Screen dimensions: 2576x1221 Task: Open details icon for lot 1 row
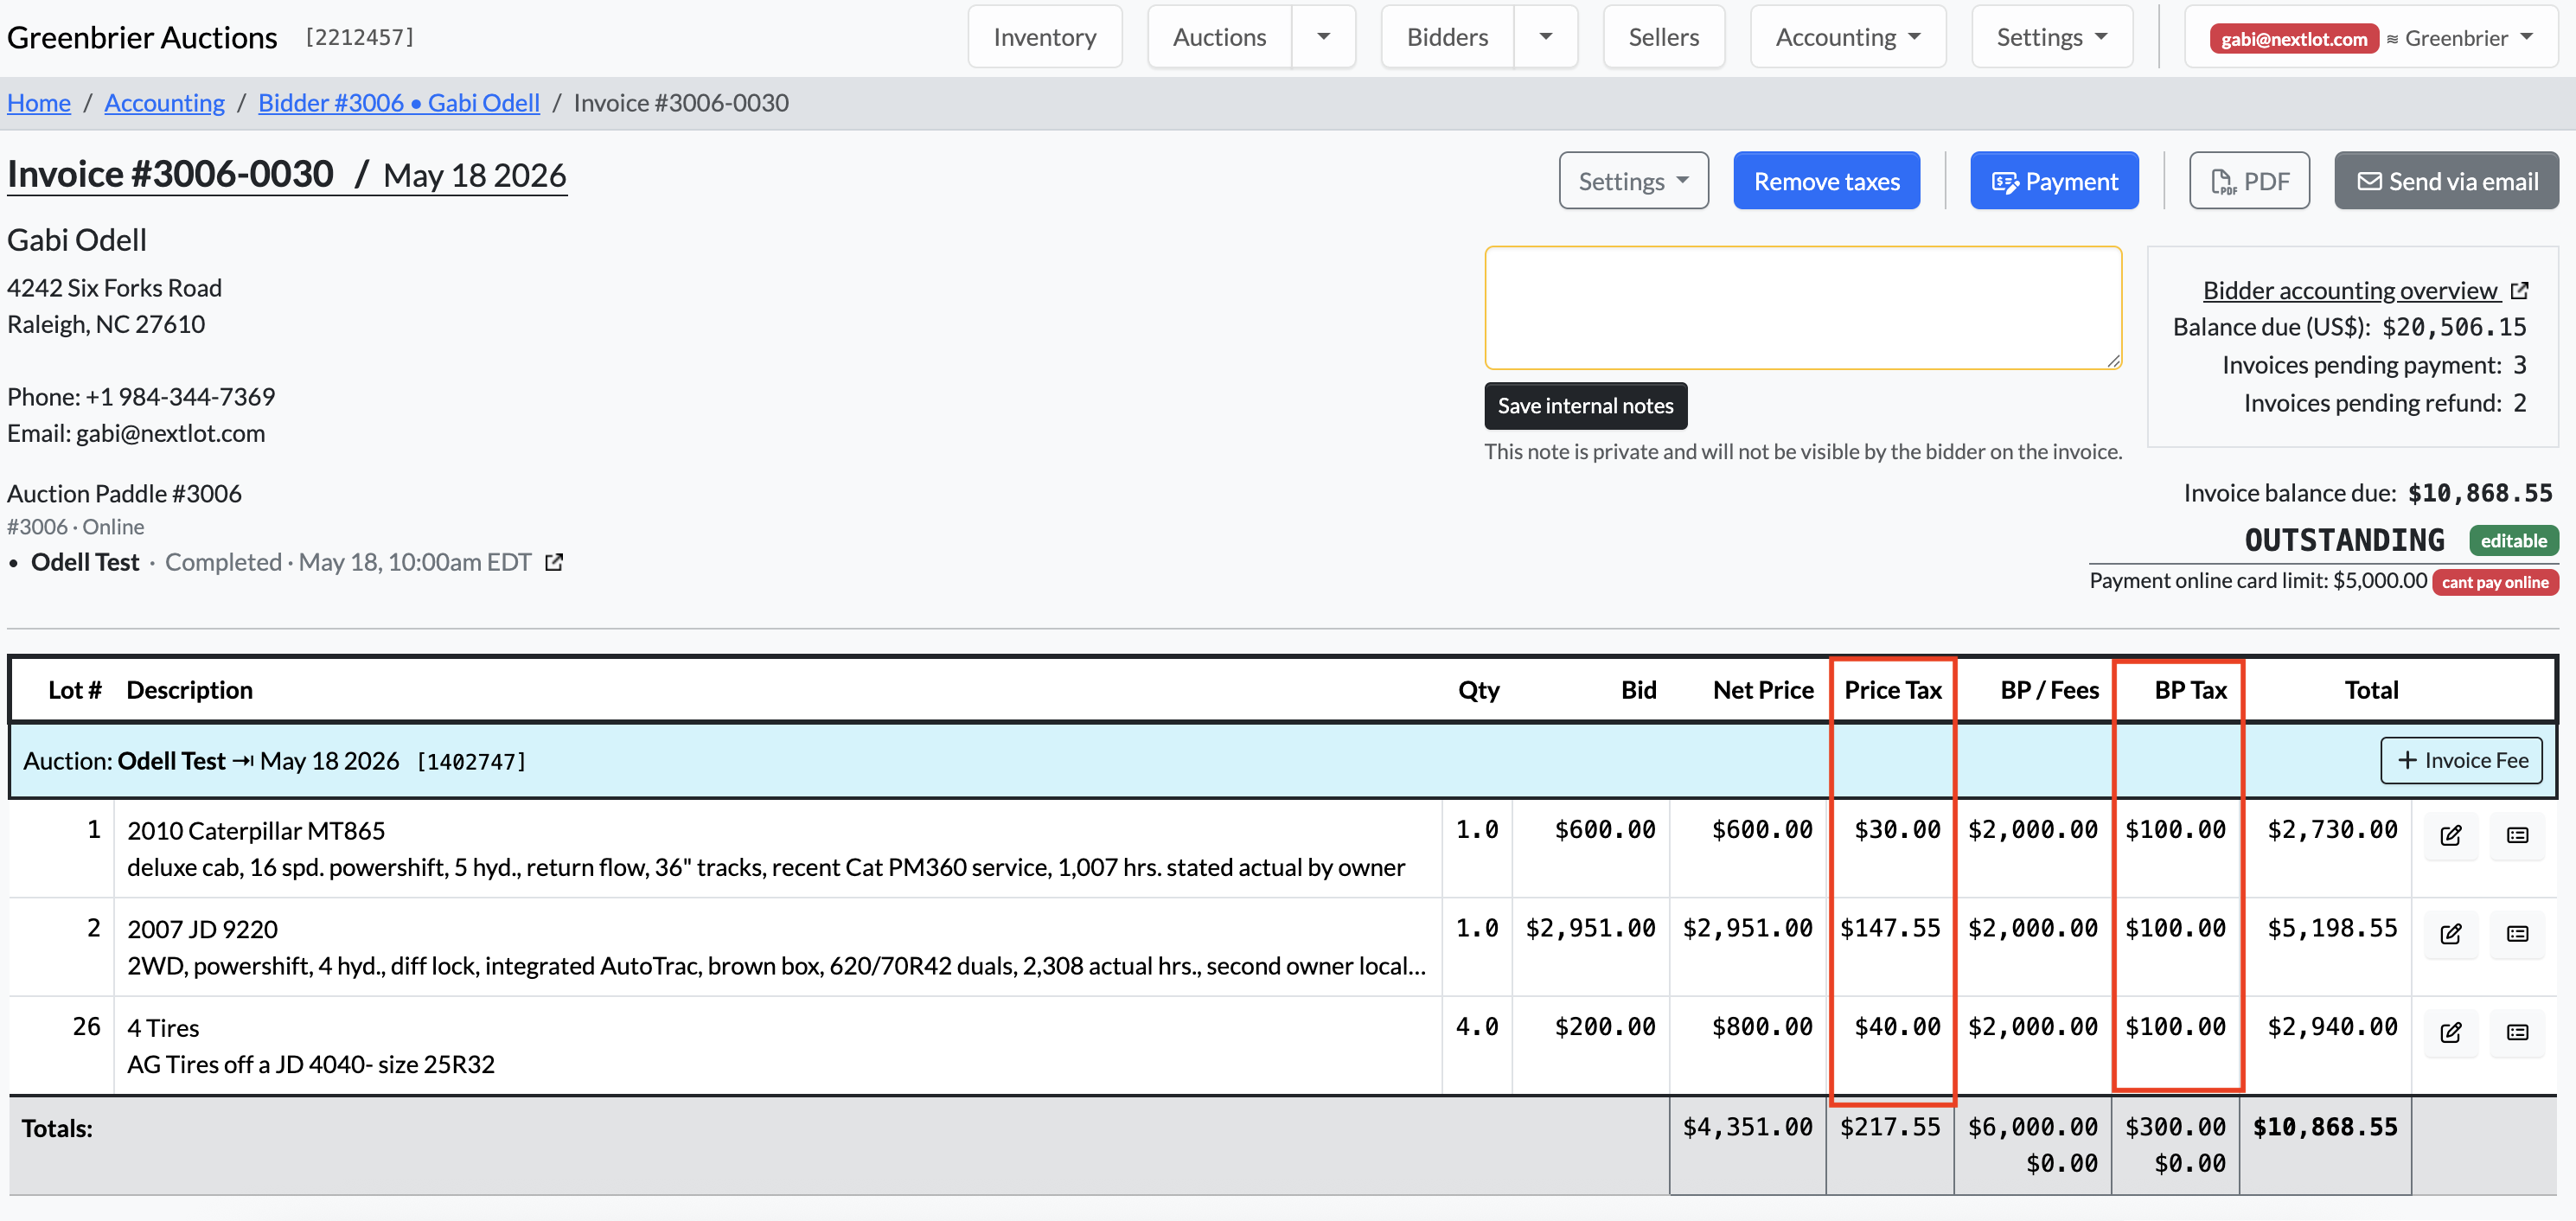coord(2517,835)
